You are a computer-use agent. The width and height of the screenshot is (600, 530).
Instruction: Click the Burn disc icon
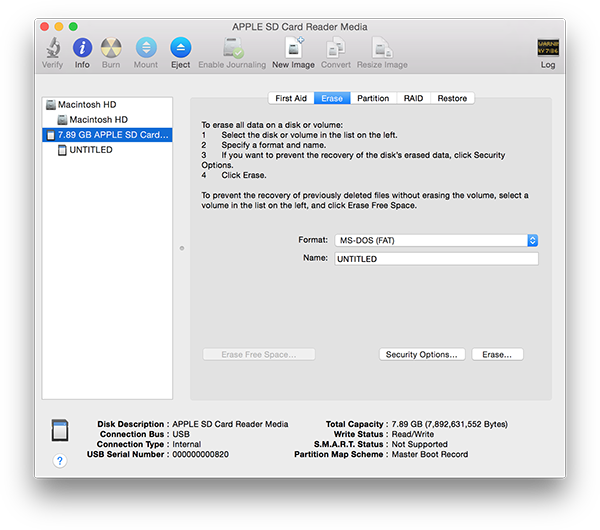point(112,48)
